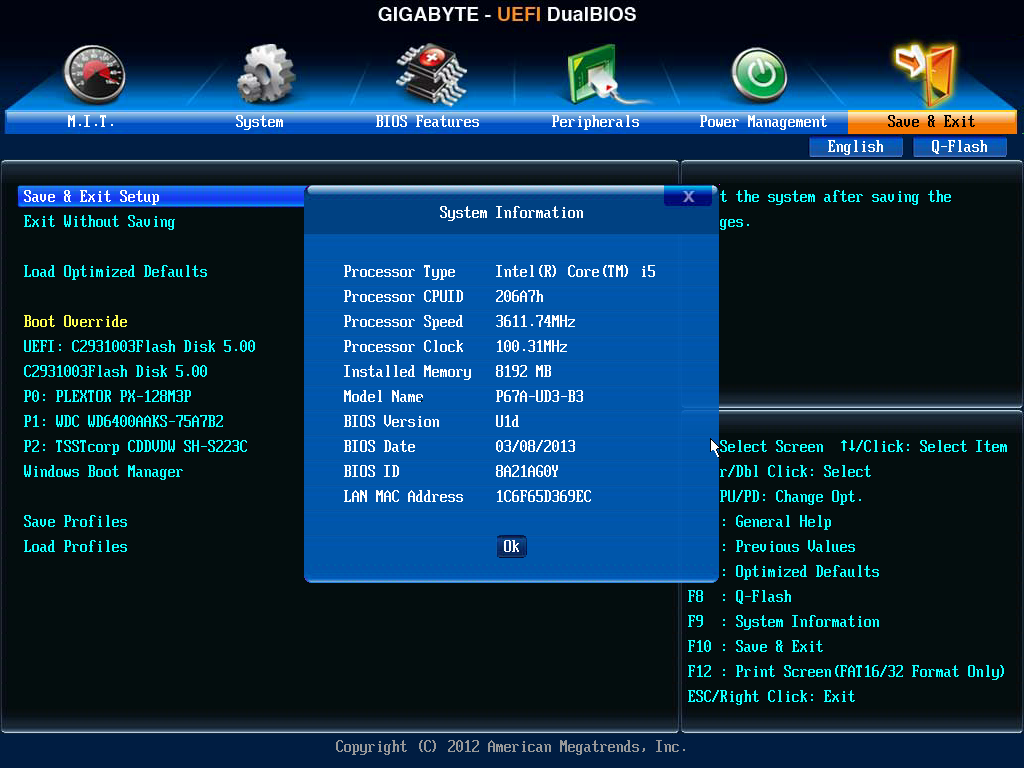Click the Installed Memory label
This screenshot has width=1024, height=768.
408,372
